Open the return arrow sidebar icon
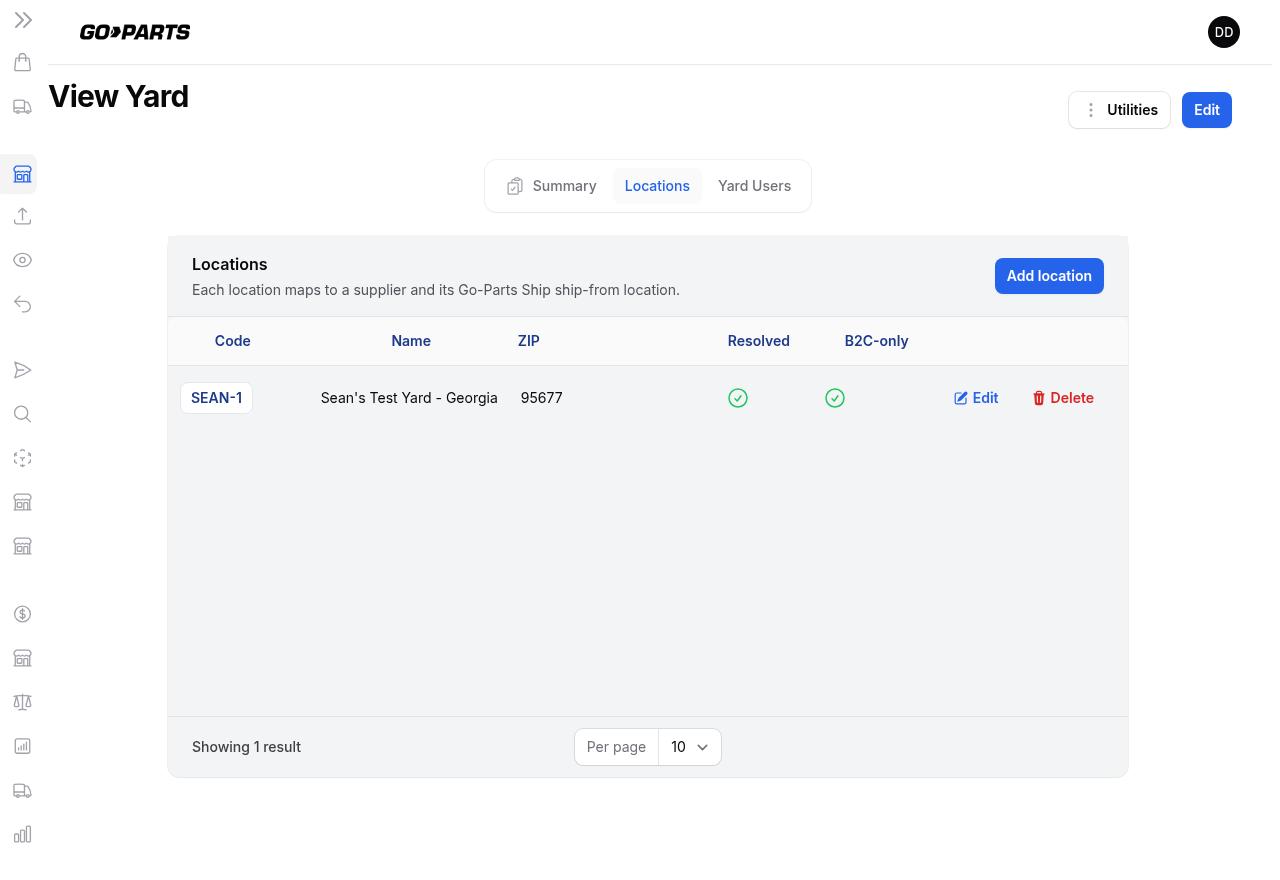This screenshot has width=1280, height=880. coord(23,304)
